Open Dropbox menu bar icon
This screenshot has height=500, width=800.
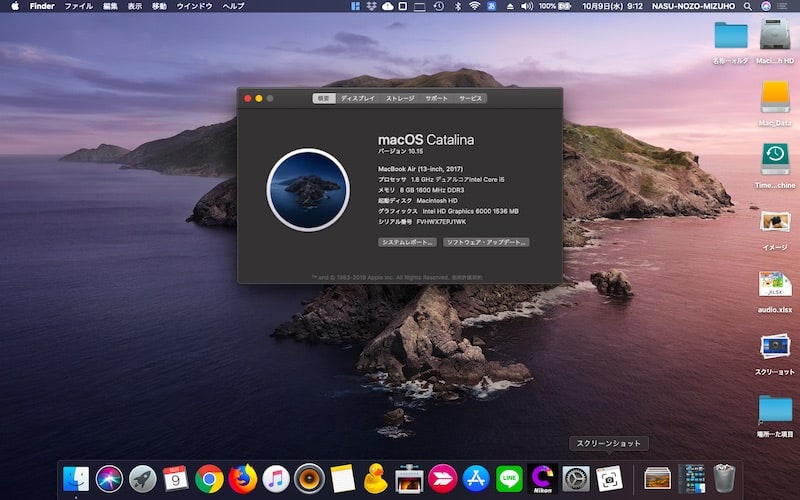(371, 6)
